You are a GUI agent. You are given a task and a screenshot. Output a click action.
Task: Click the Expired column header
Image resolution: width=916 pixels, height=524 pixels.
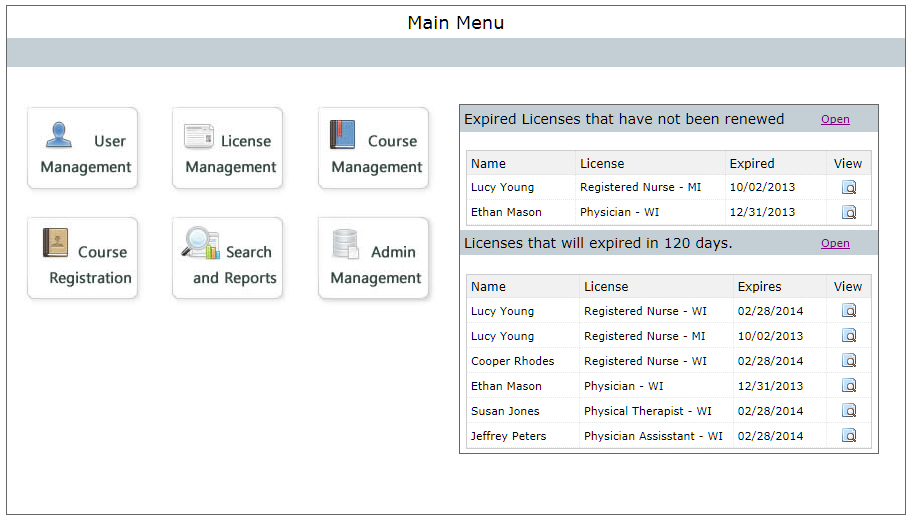tap(752, 163)
